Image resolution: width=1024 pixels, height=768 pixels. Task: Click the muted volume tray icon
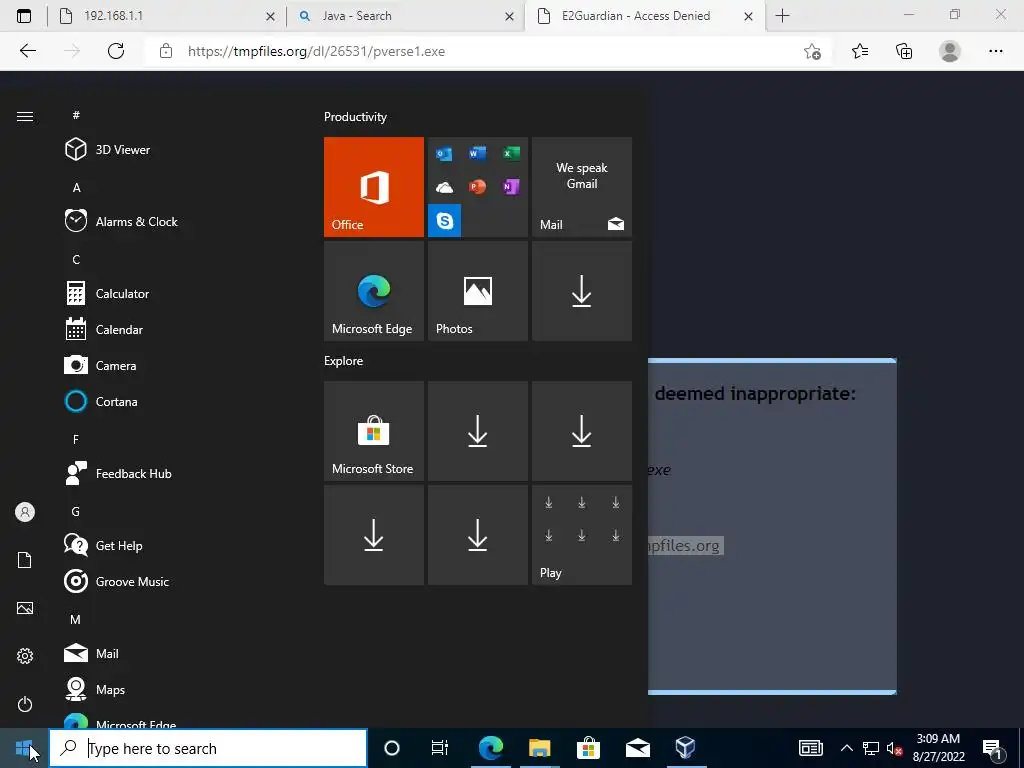point(895,748)
